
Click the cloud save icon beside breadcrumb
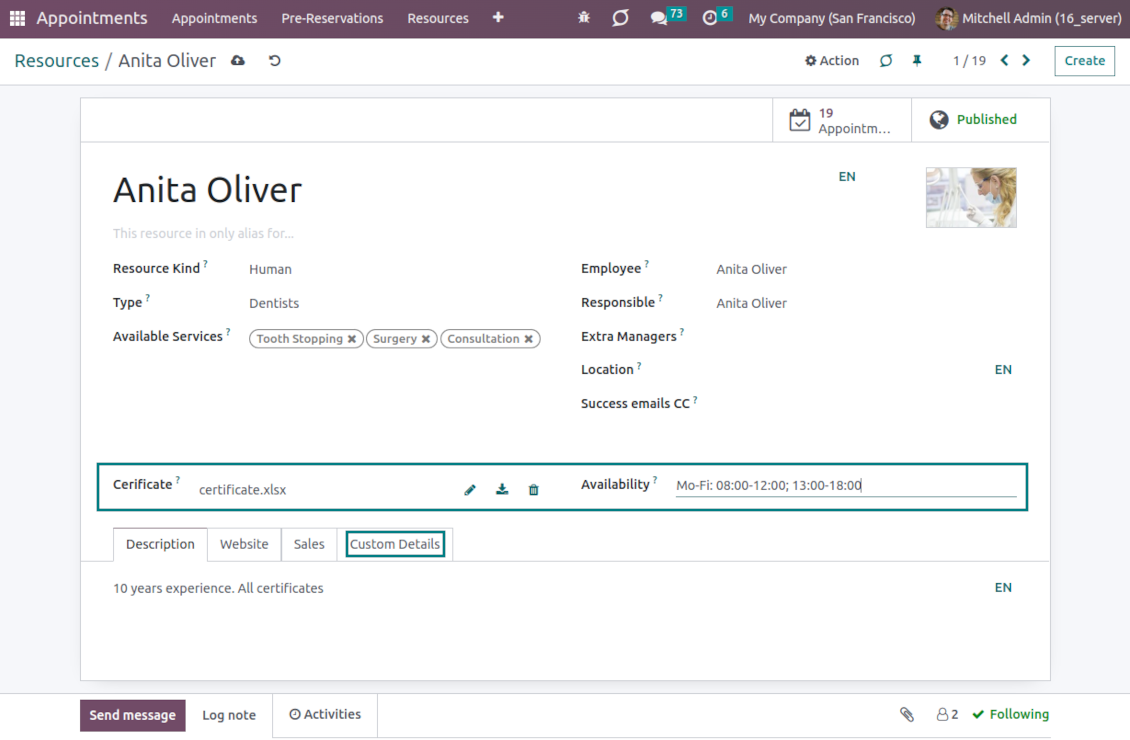238,61
